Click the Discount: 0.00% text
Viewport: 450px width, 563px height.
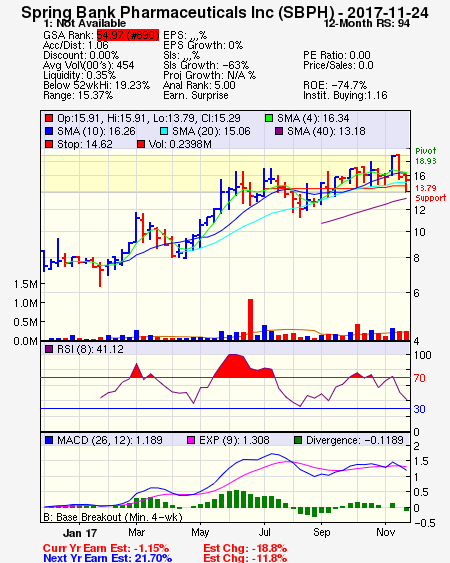(81, 55)
